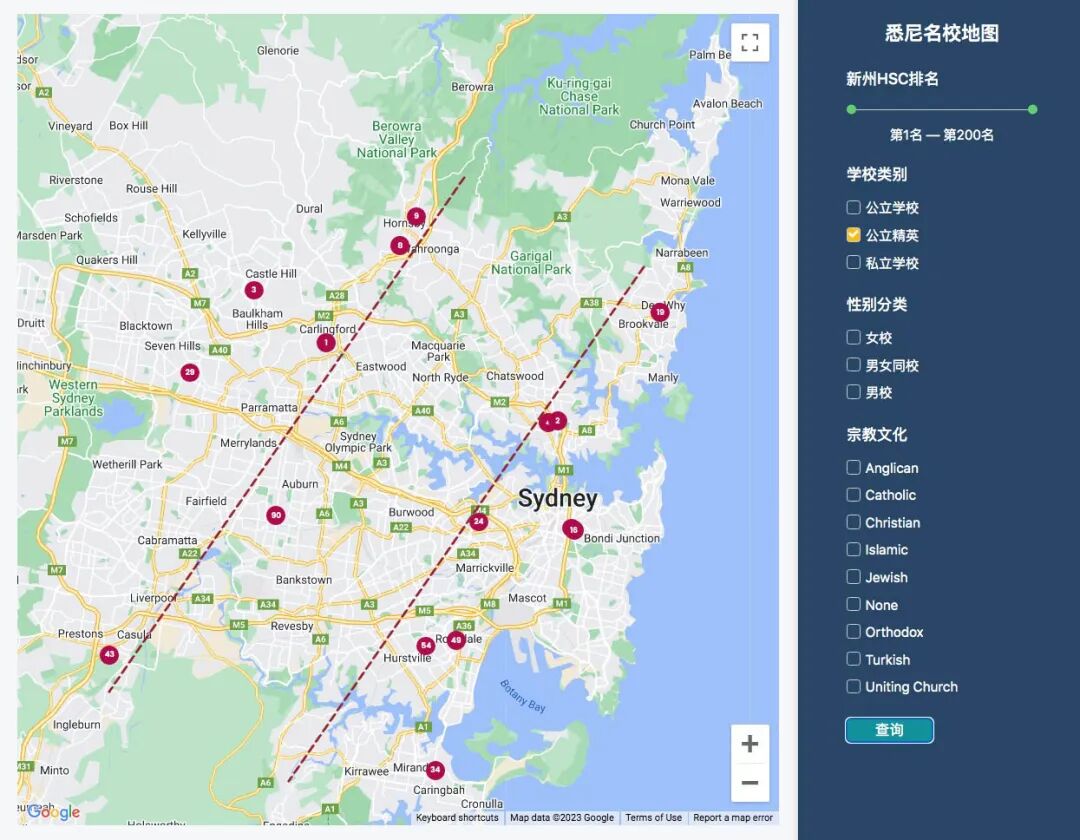The image size is (1080, 840).
Task: Click marker 49 at Rockdale
Action: point(456,640)
